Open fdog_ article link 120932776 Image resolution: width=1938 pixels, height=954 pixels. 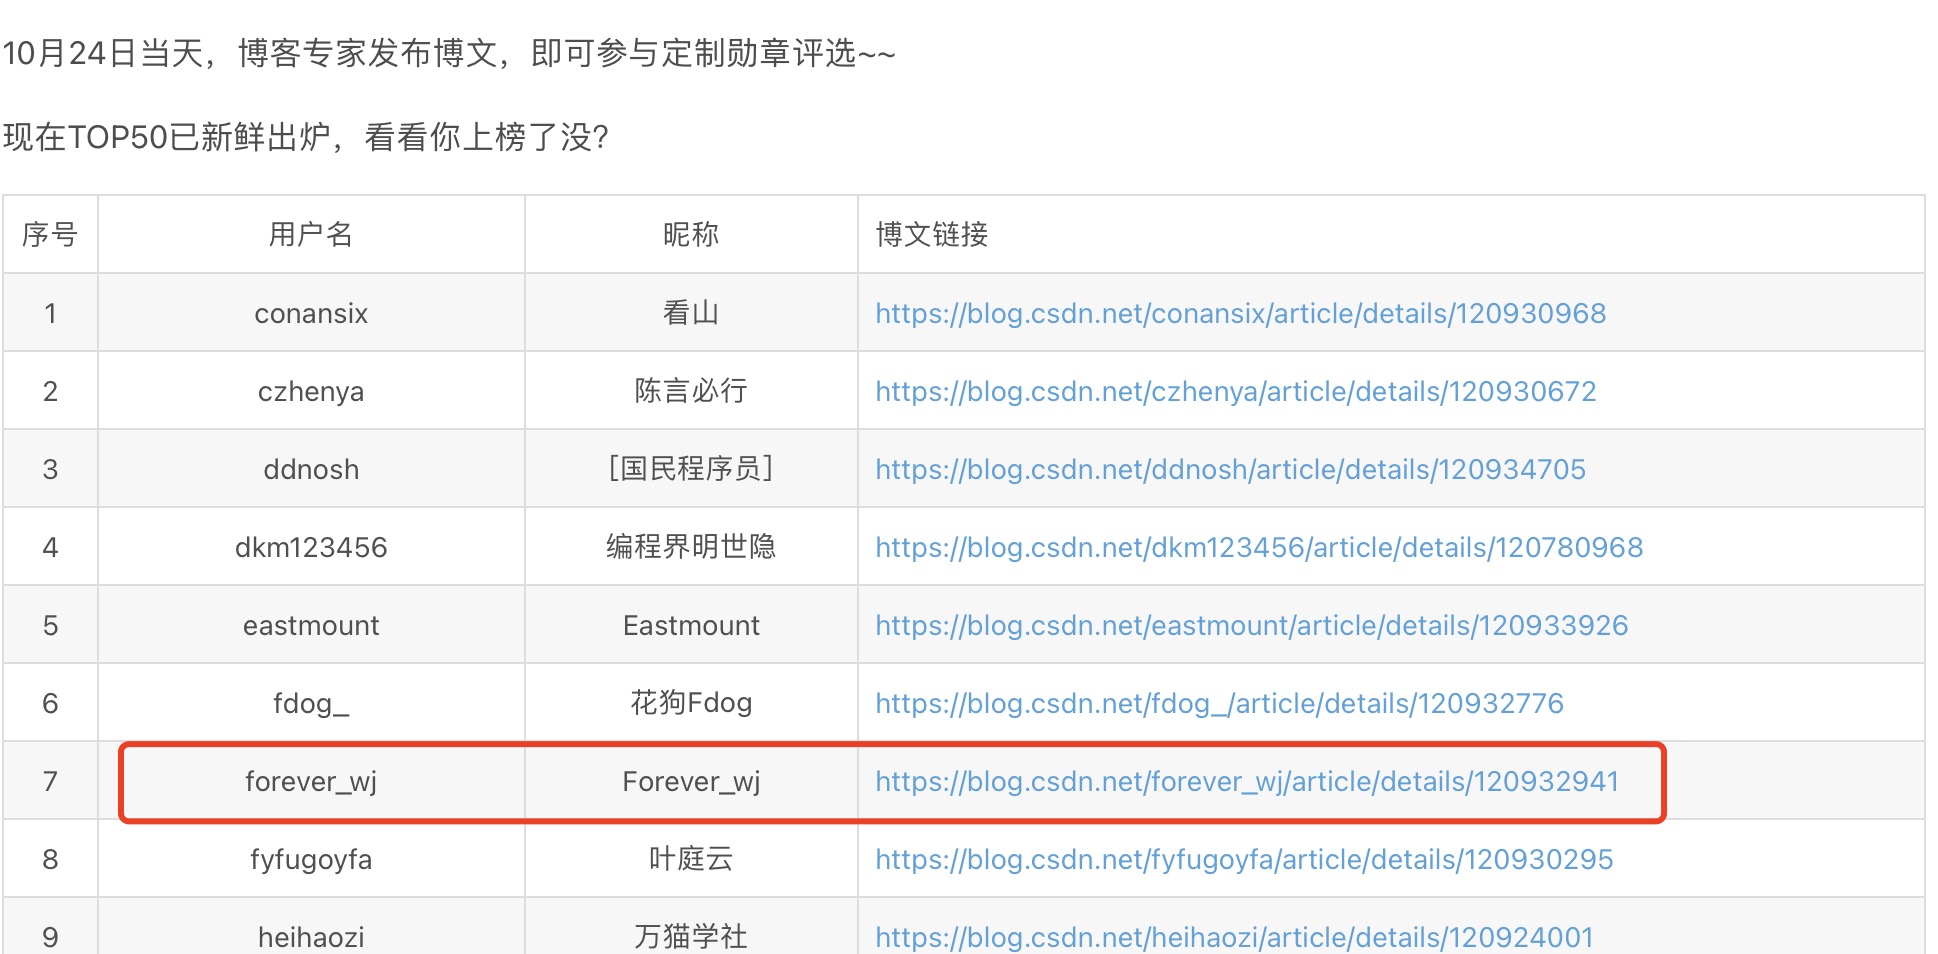coord(1219,703)
